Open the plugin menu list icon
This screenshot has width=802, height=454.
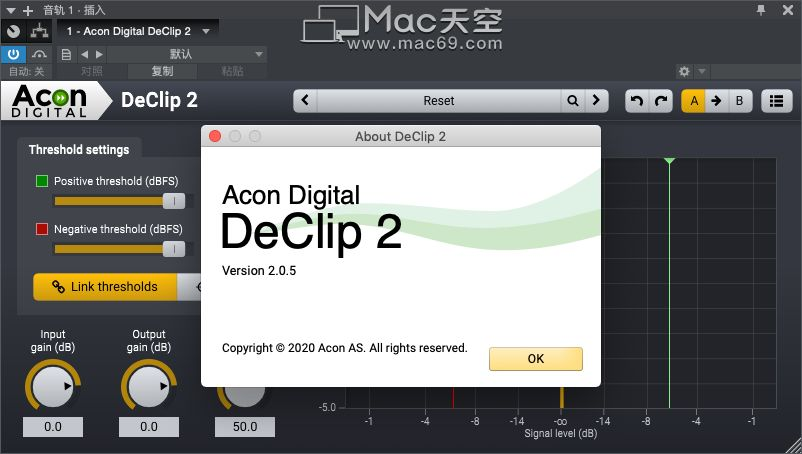[776, 101]
